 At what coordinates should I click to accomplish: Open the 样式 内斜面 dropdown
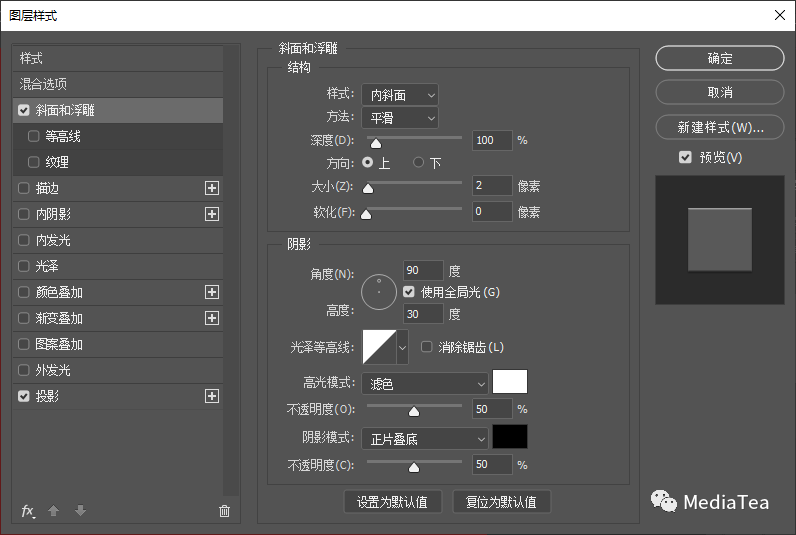400,95
